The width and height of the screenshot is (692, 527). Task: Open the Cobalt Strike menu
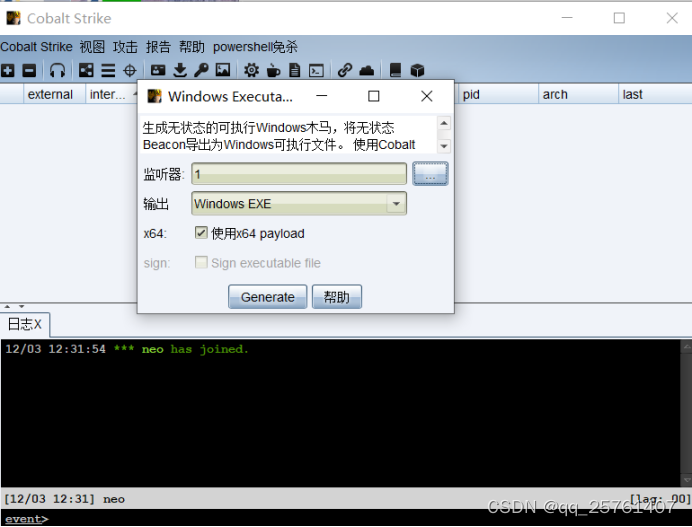tap(36, 47)
